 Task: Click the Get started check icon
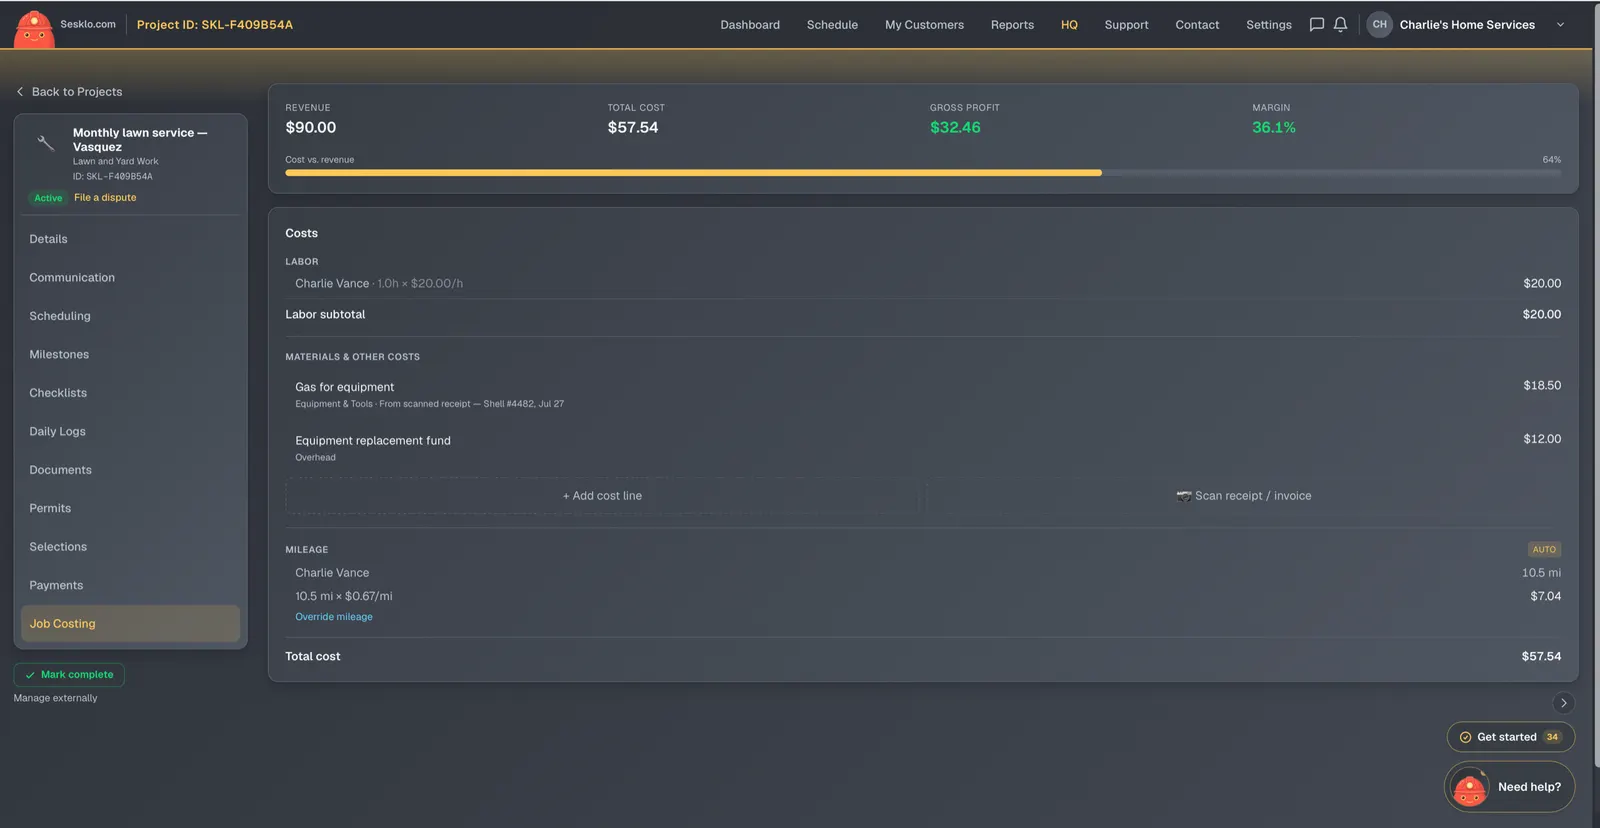[x=1465, y=737]
